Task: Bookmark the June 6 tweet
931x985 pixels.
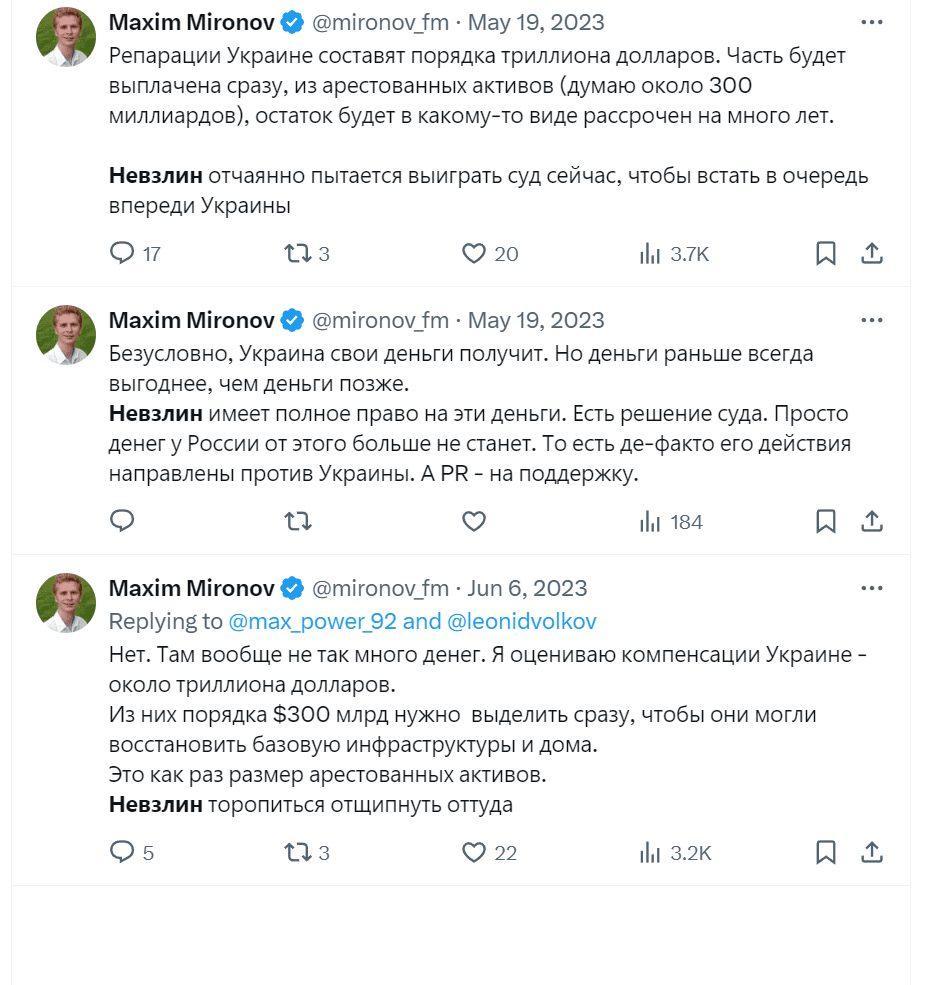Action: pyautogui.click(x=825, y=853)
